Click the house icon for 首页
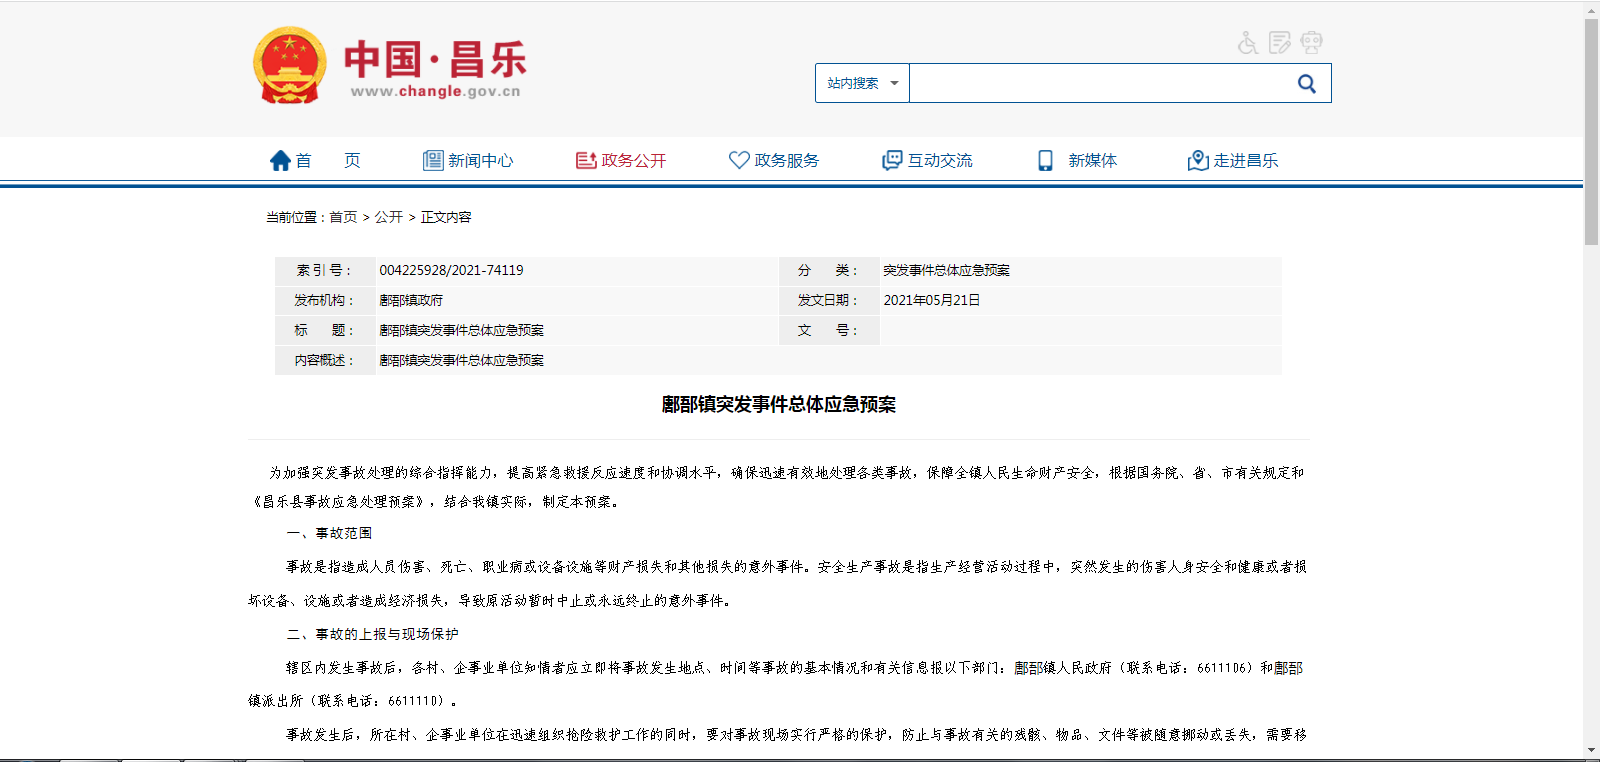1600x762 pixels. (x=280, y=161)
